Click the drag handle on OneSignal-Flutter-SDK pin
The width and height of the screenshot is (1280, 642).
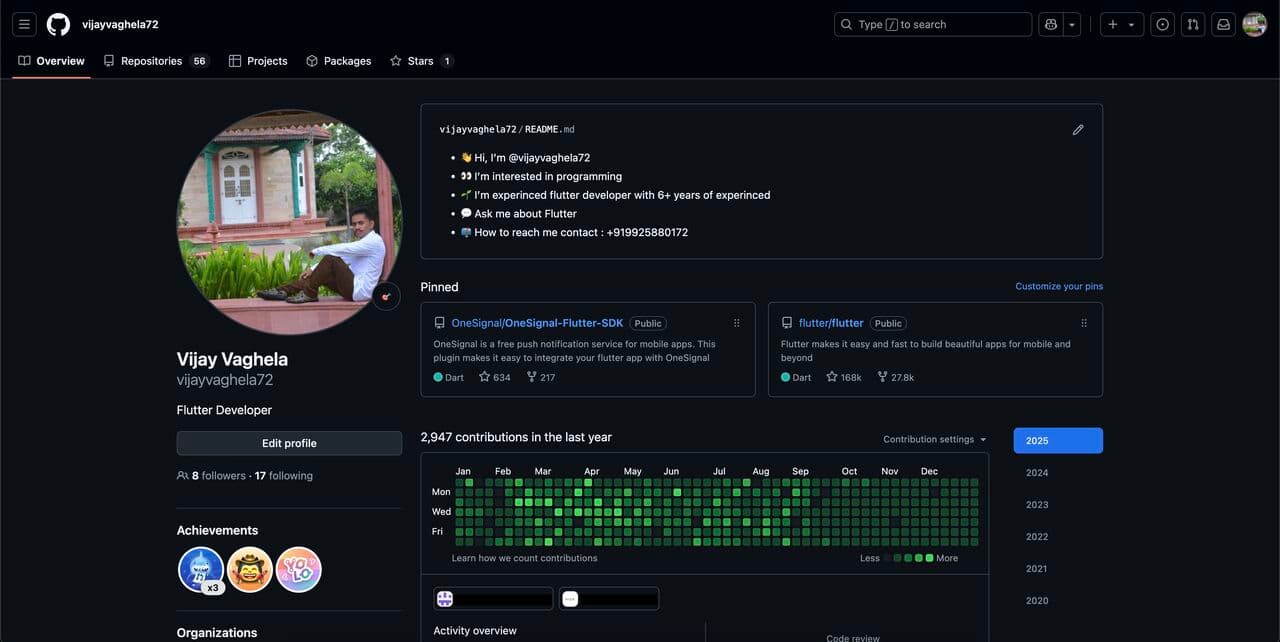click(737, 323)
